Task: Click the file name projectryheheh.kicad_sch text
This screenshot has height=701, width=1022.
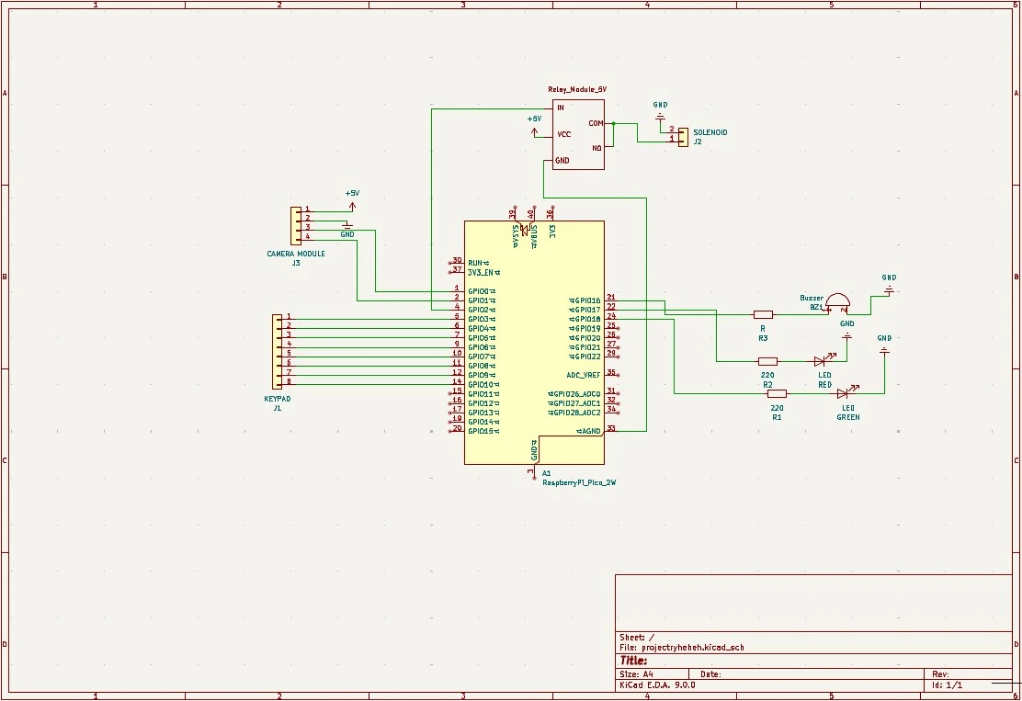Action: 693,648
